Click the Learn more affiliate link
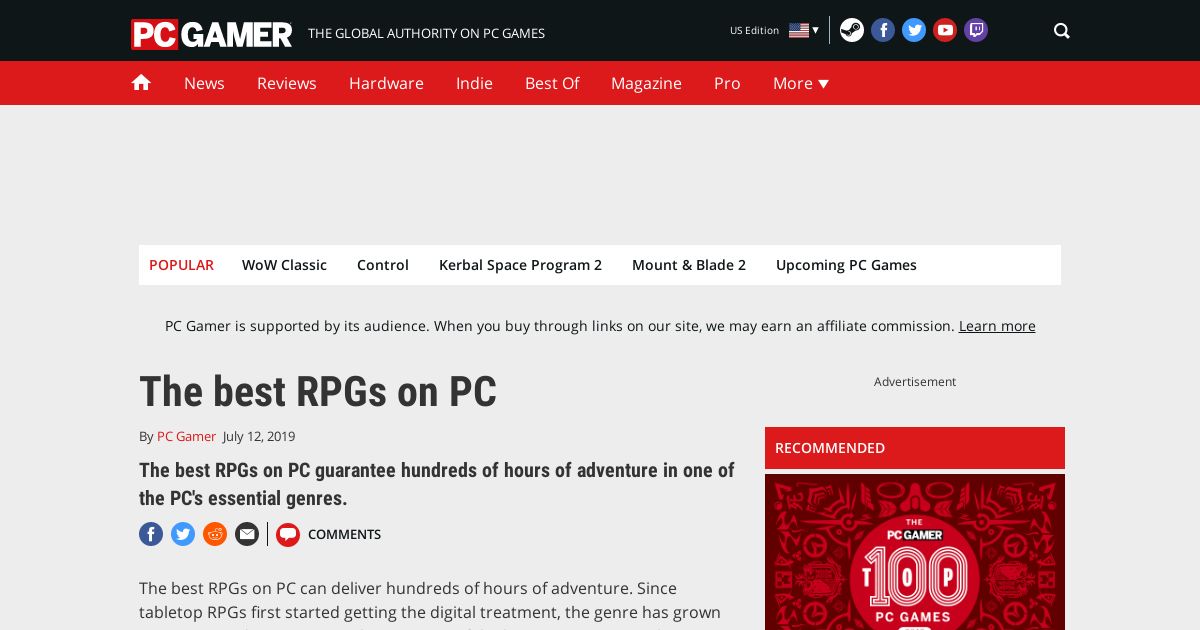 click(997, 326)
